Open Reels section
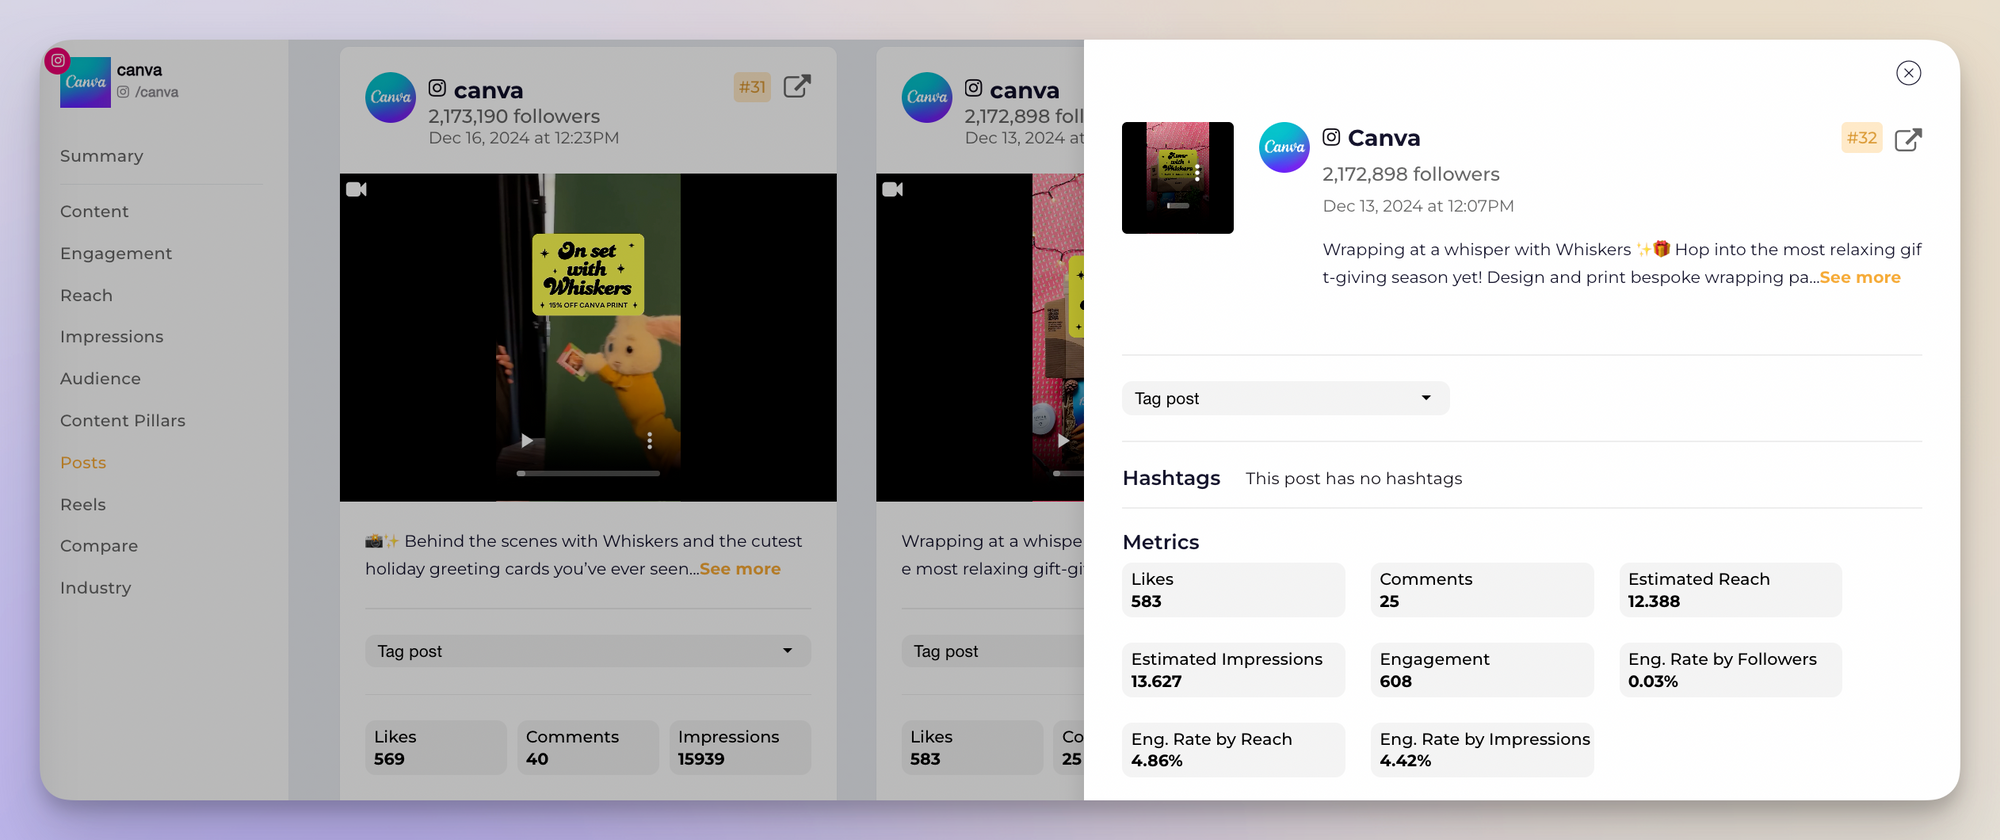 click(x=83, y=505)
